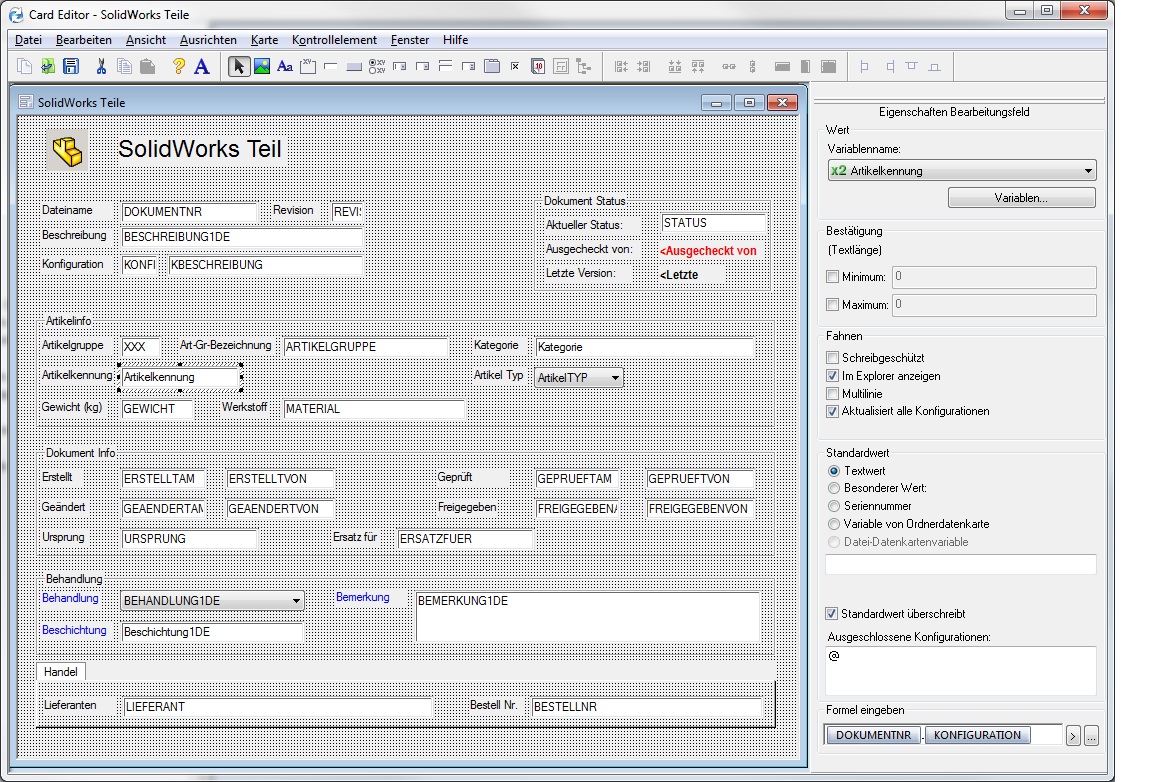
Task: Select the date field control tool
Action: [x=538, y=67]
